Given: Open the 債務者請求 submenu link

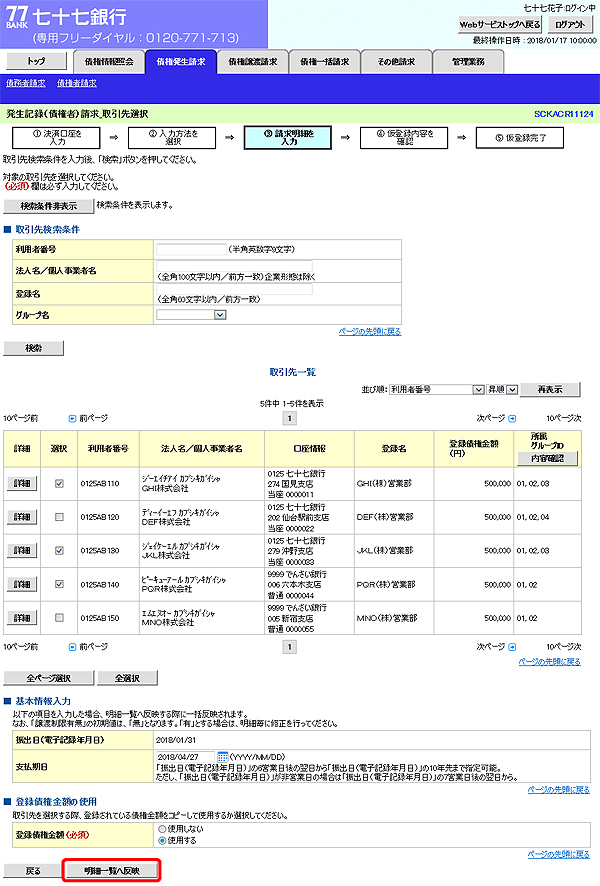Looking at the screenshot, I should 26,83.
